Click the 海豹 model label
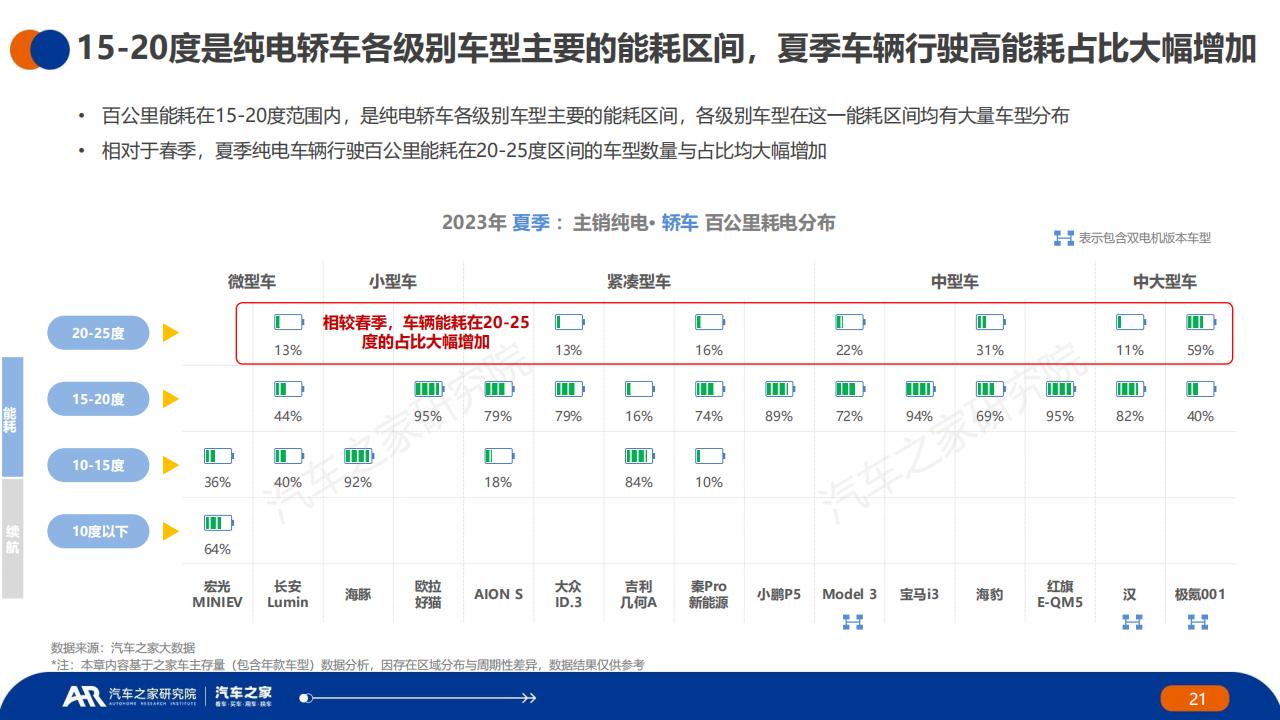This screenshot has width=1280, height=720. (990, 594)
